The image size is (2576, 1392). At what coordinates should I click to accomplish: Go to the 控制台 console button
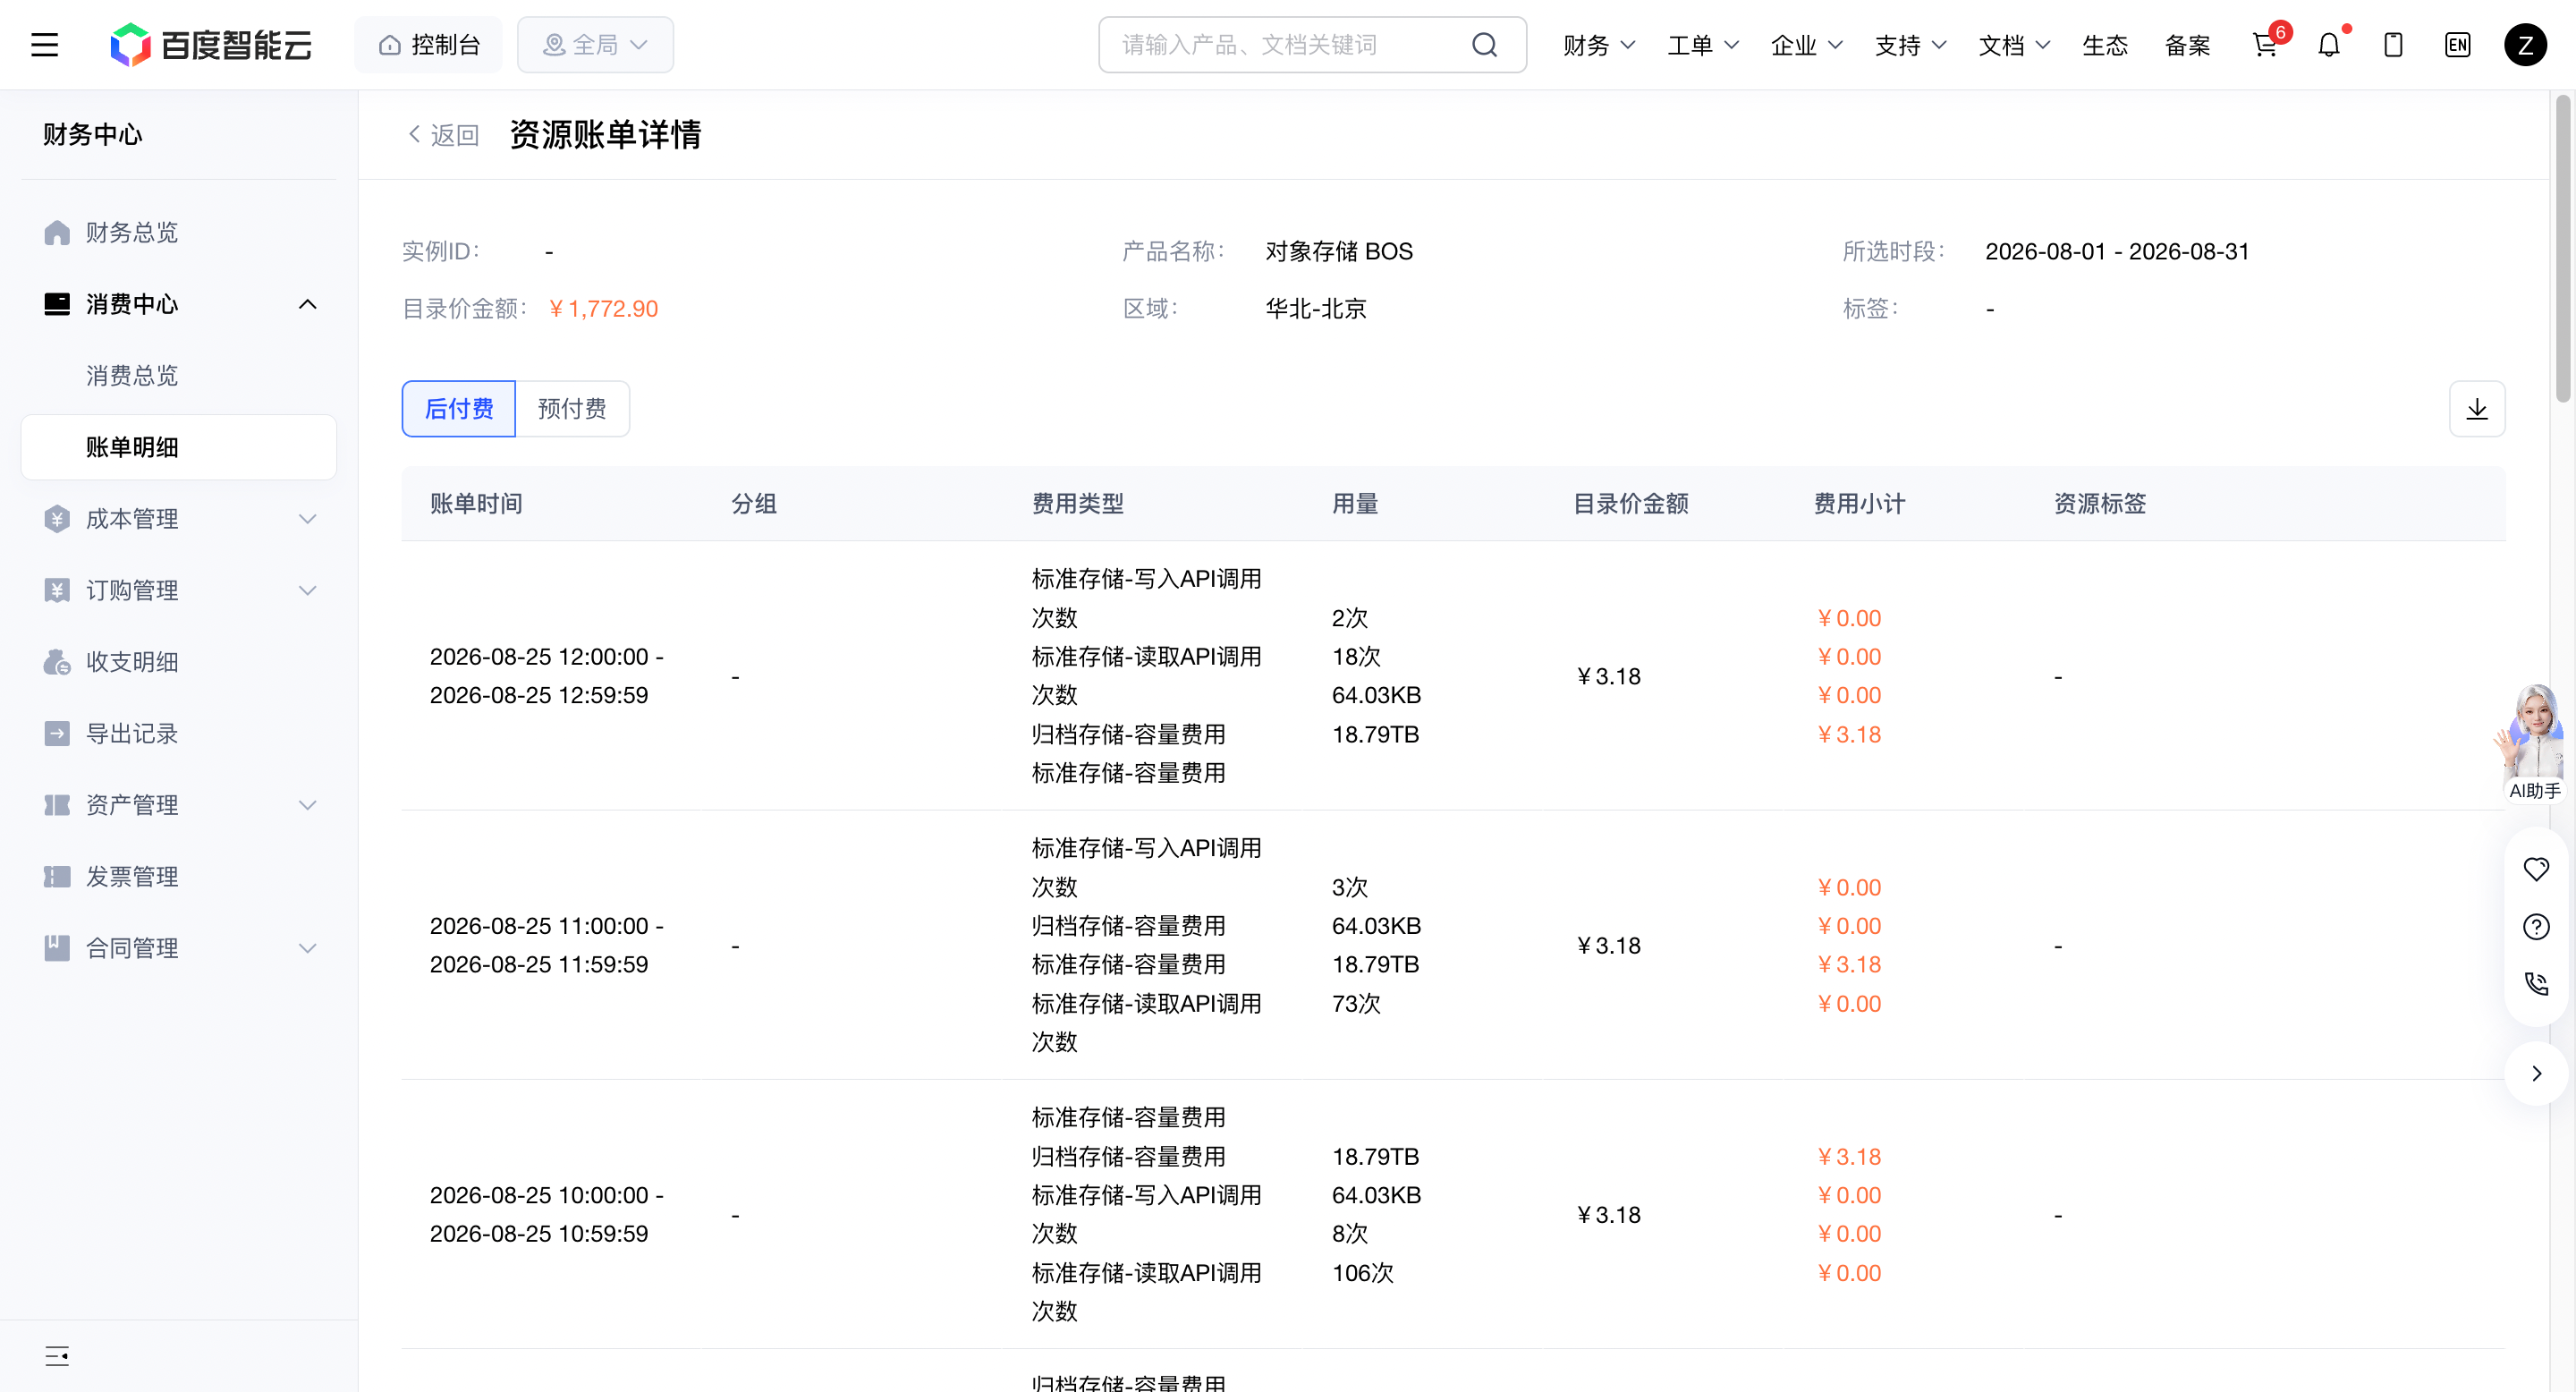428,45
